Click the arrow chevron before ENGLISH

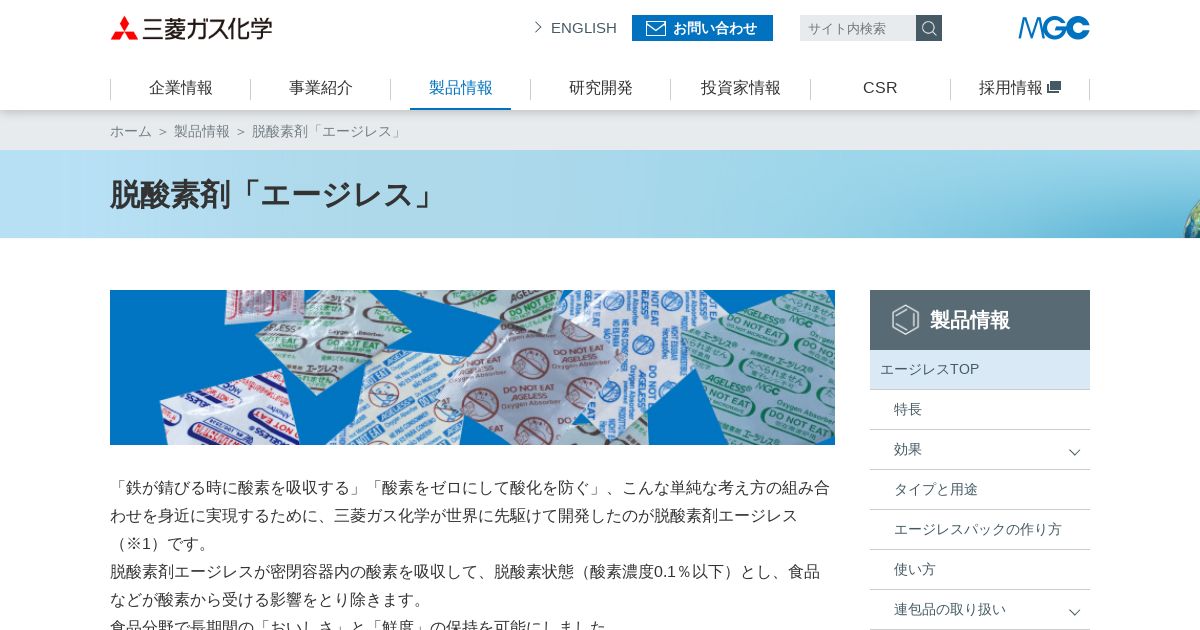[538, 27]
